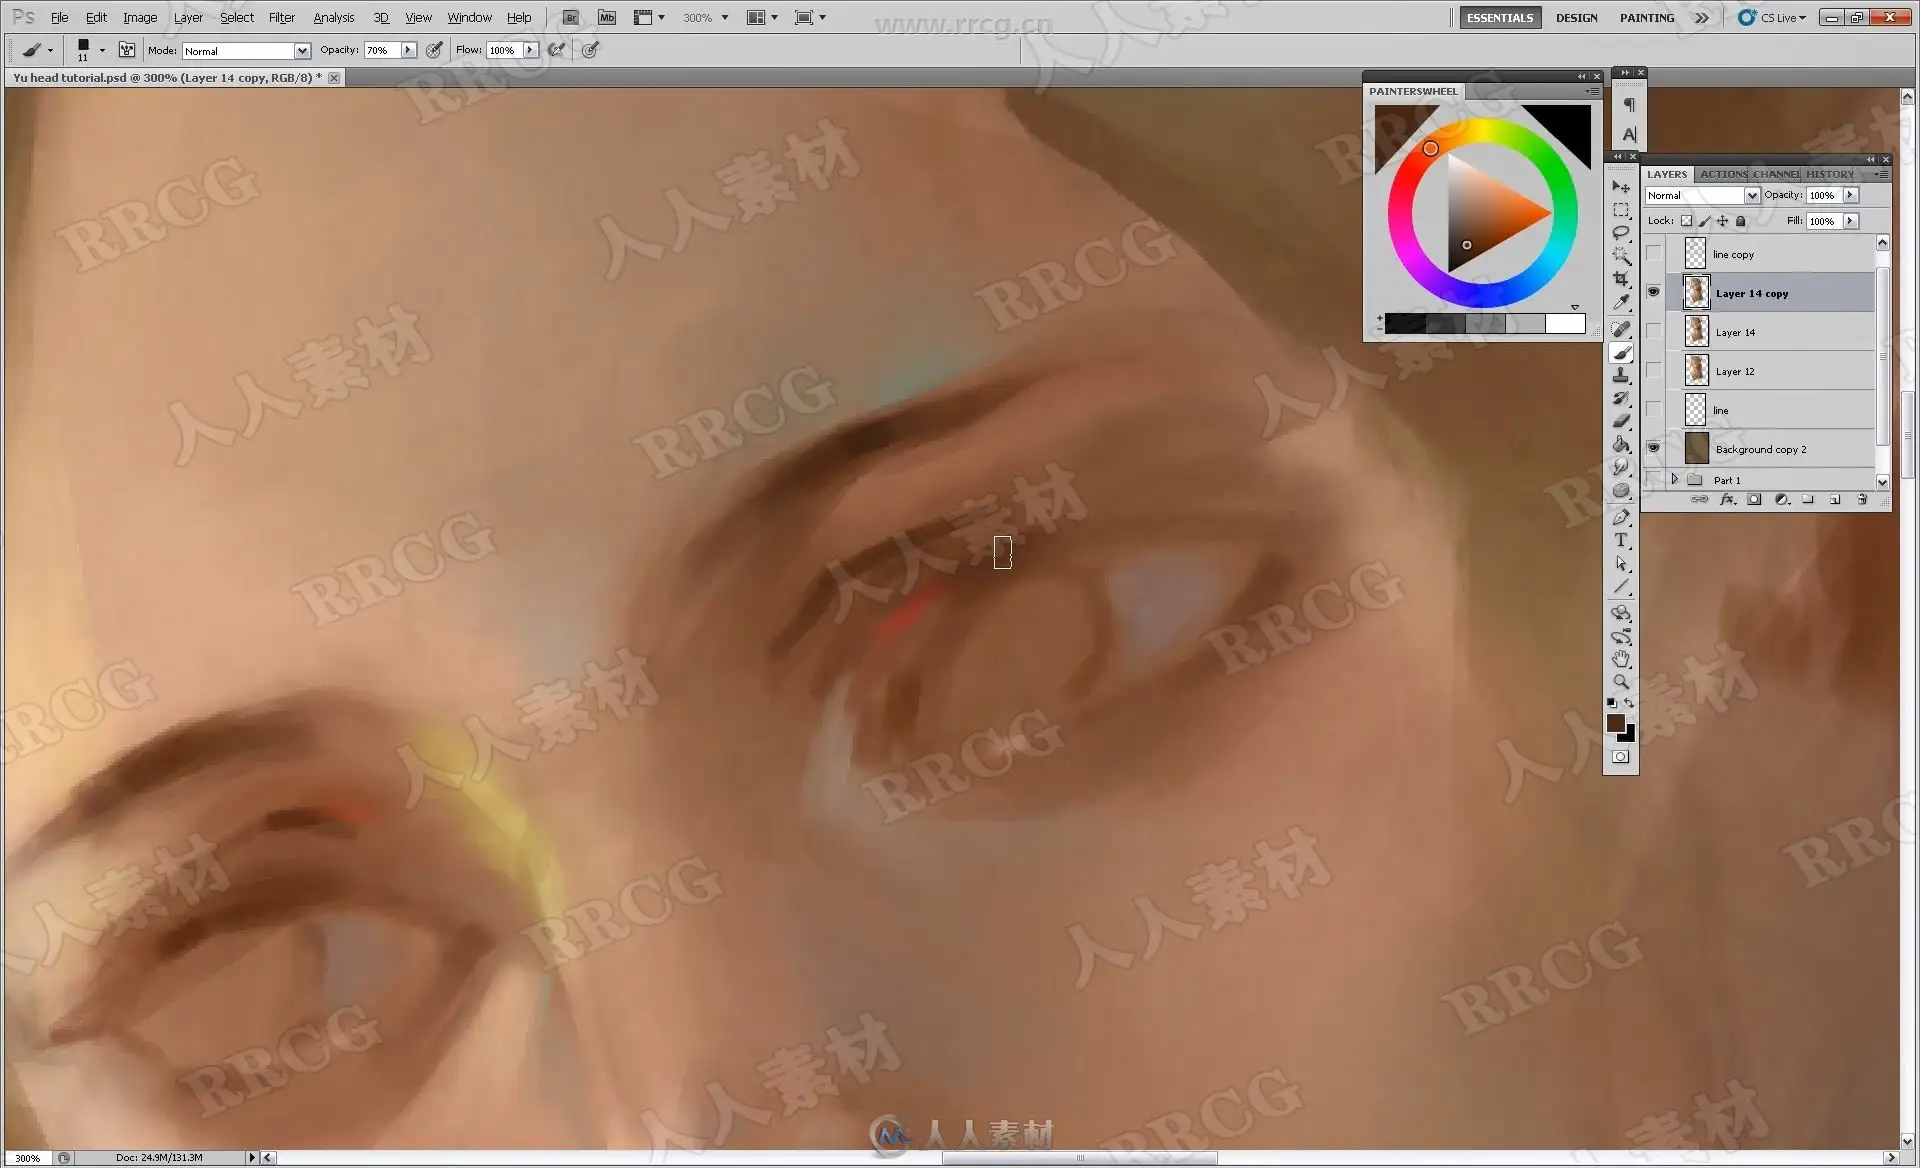This screenshot has height=1168, width=1920.
Task: Toggle the Brush panel
Action: tap(127, 50)
